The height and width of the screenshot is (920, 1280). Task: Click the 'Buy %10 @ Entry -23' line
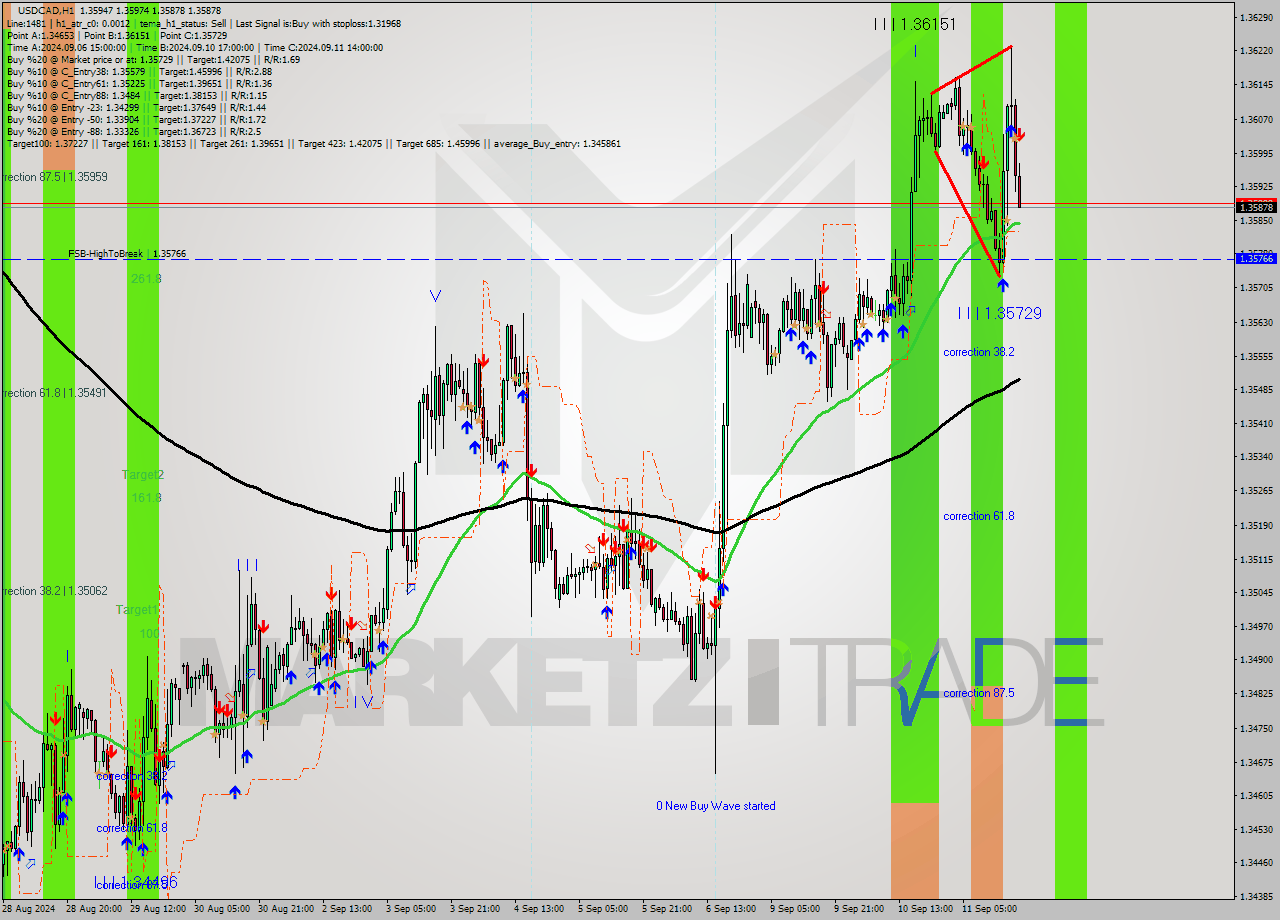tap(136, 107)
